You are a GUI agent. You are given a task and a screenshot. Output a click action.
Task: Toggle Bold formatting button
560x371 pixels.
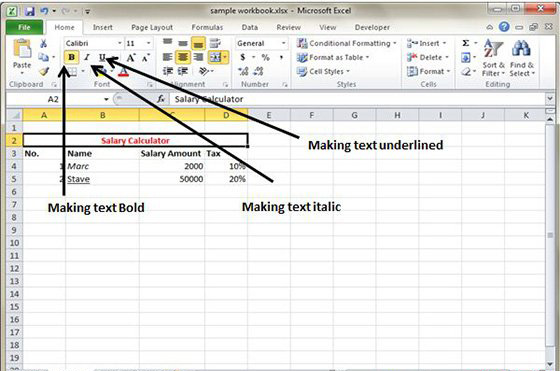click(71, 57)
